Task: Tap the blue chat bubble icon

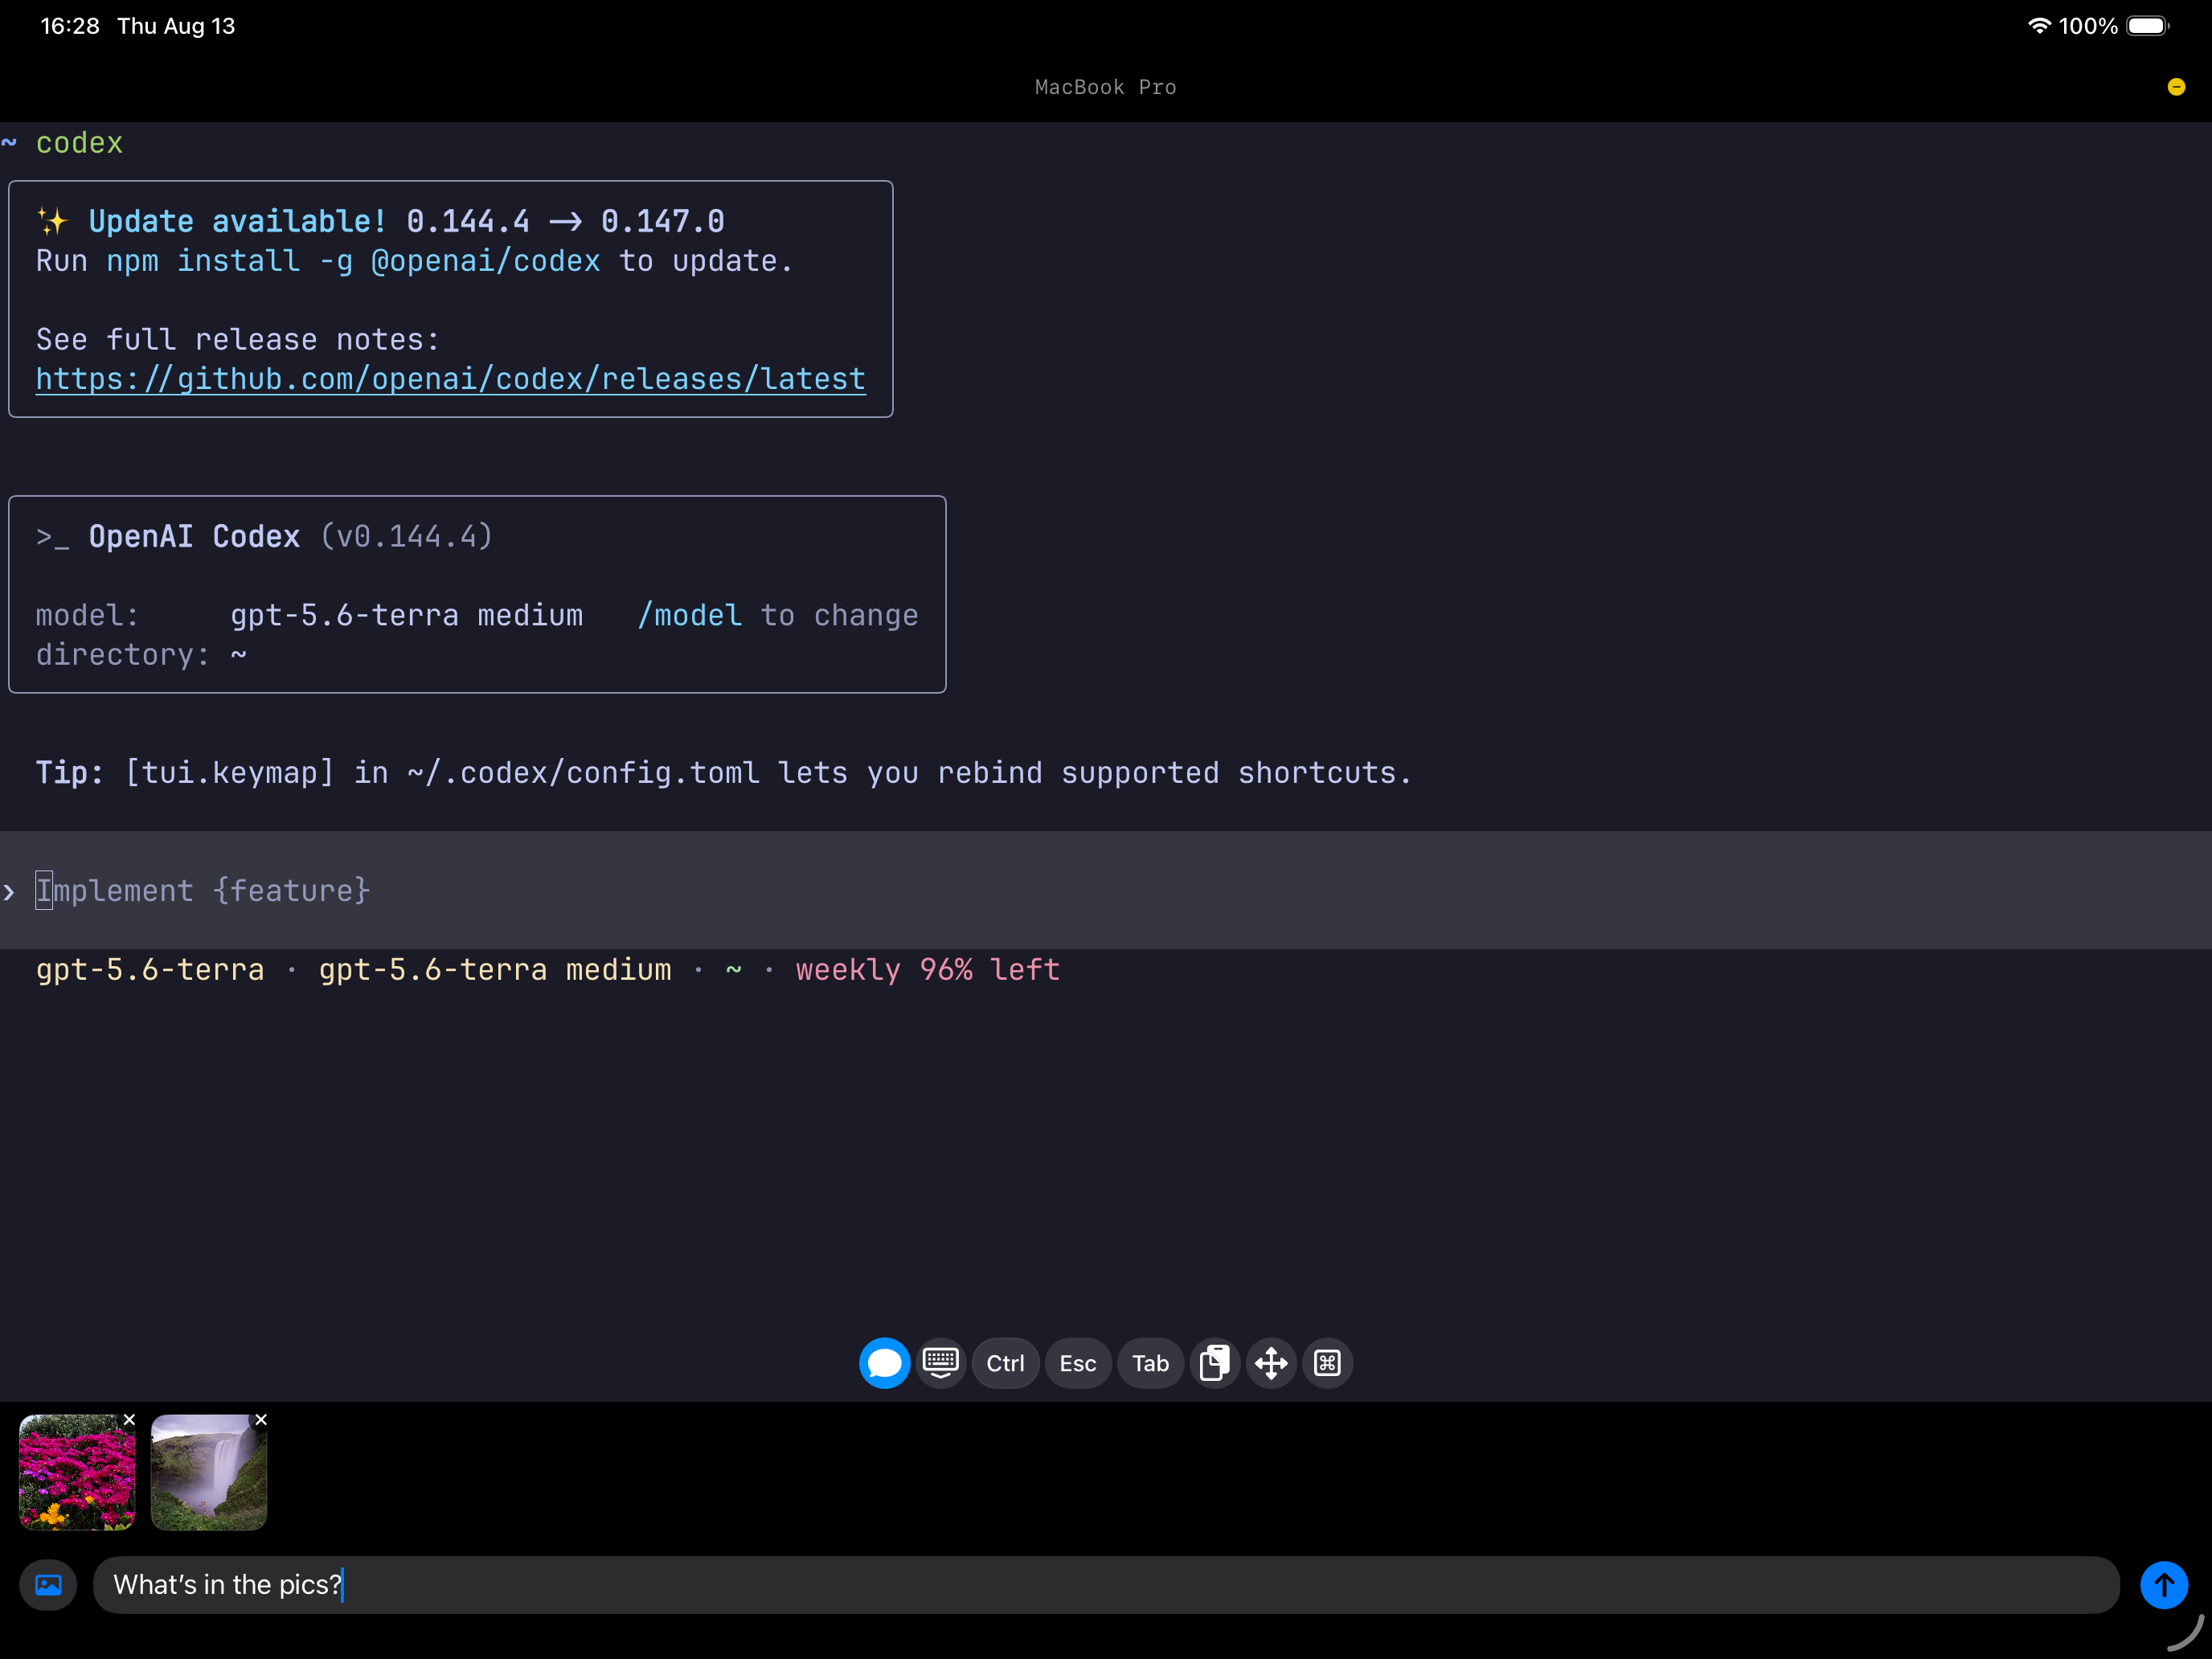Action: click(884, 1363)
